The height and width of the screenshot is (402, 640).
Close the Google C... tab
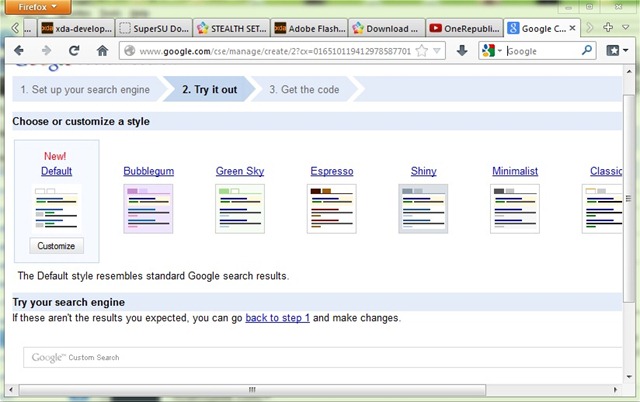click(x=572, y=28)
